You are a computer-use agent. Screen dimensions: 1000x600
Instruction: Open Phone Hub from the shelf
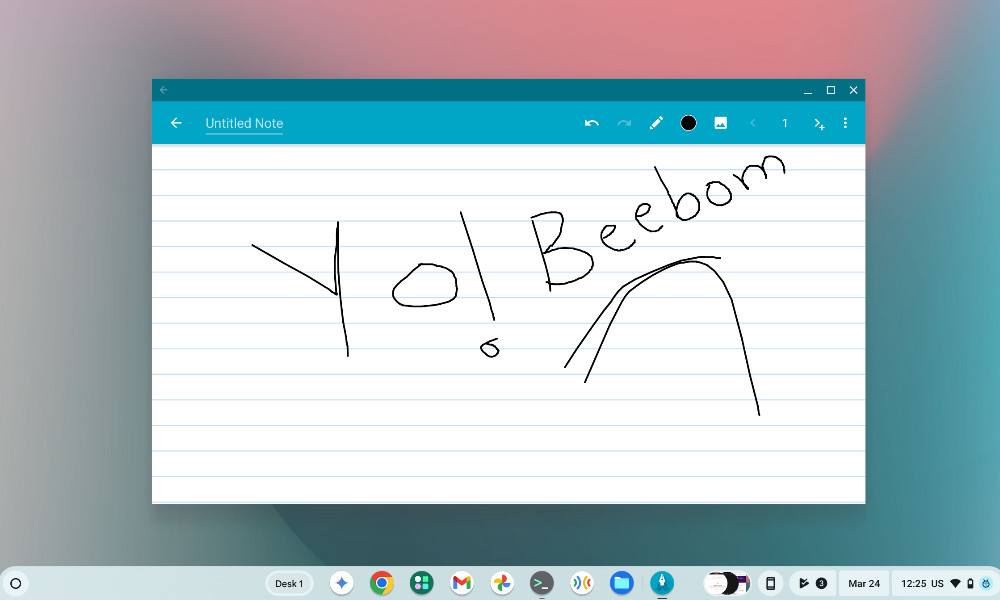pyautogui.click(x=770, y=583)
